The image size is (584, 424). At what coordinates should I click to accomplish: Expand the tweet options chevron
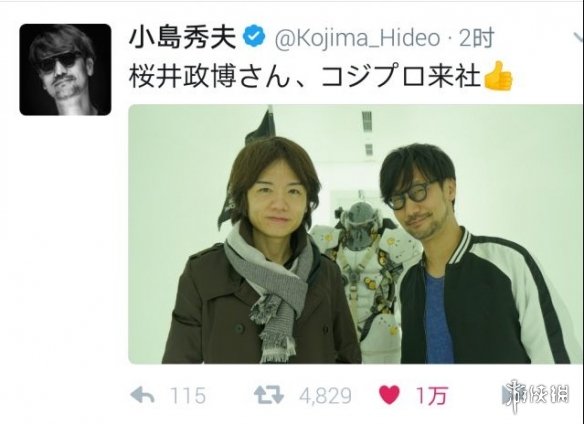pos(578,37)
